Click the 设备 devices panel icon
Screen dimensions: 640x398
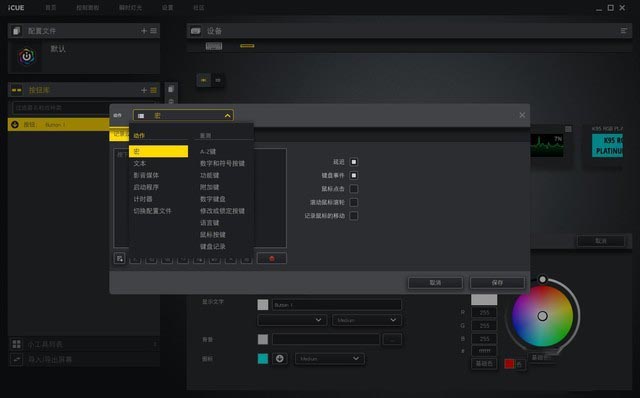pos(196,31)
